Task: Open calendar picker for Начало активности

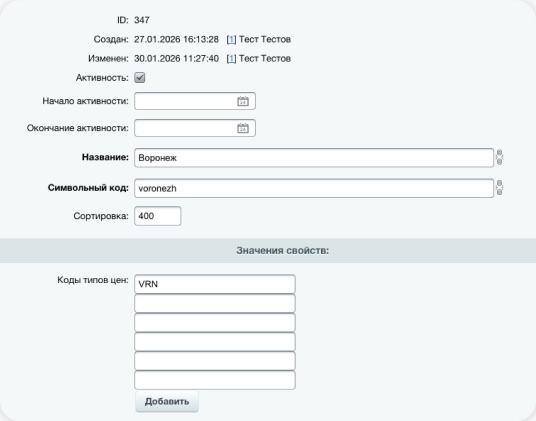Action: [243, 101]
